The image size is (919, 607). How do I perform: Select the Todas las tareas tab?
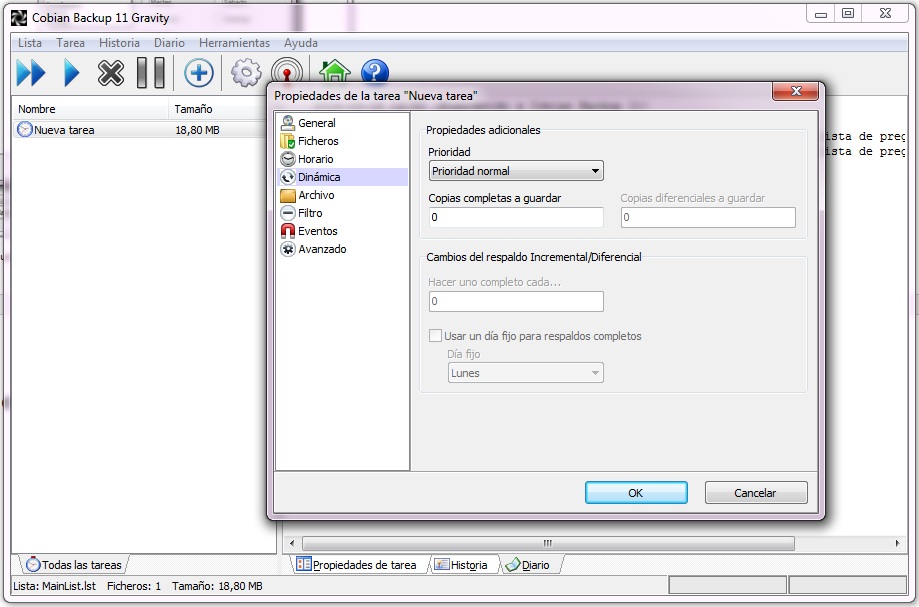click(x=74, y=565)
